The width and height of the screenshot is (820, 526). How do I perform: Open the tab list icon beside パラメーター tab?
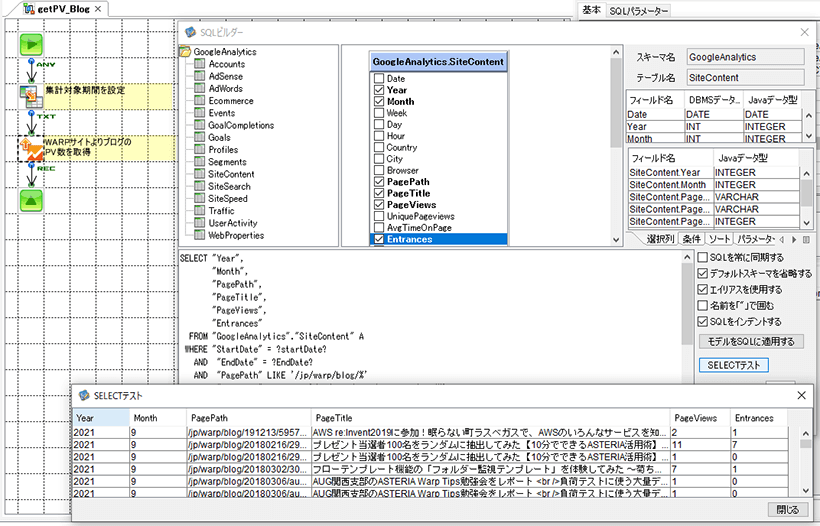point(806,239)
